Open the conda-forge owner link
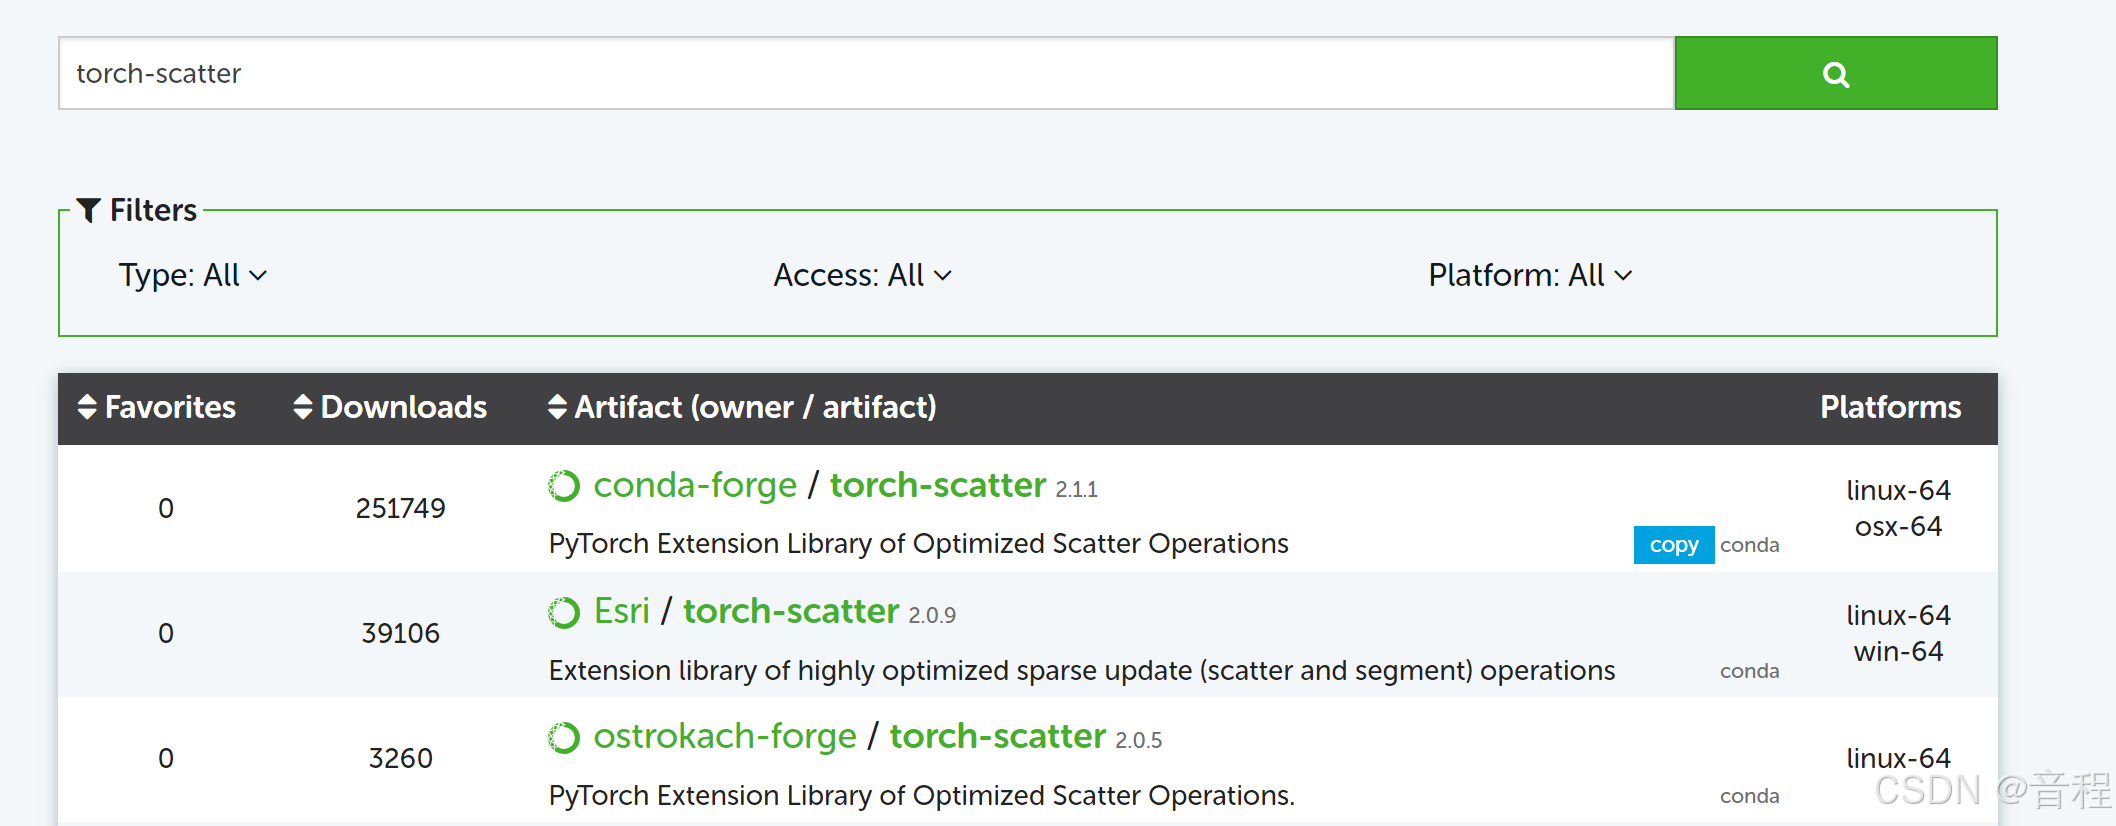 [695, 485]
